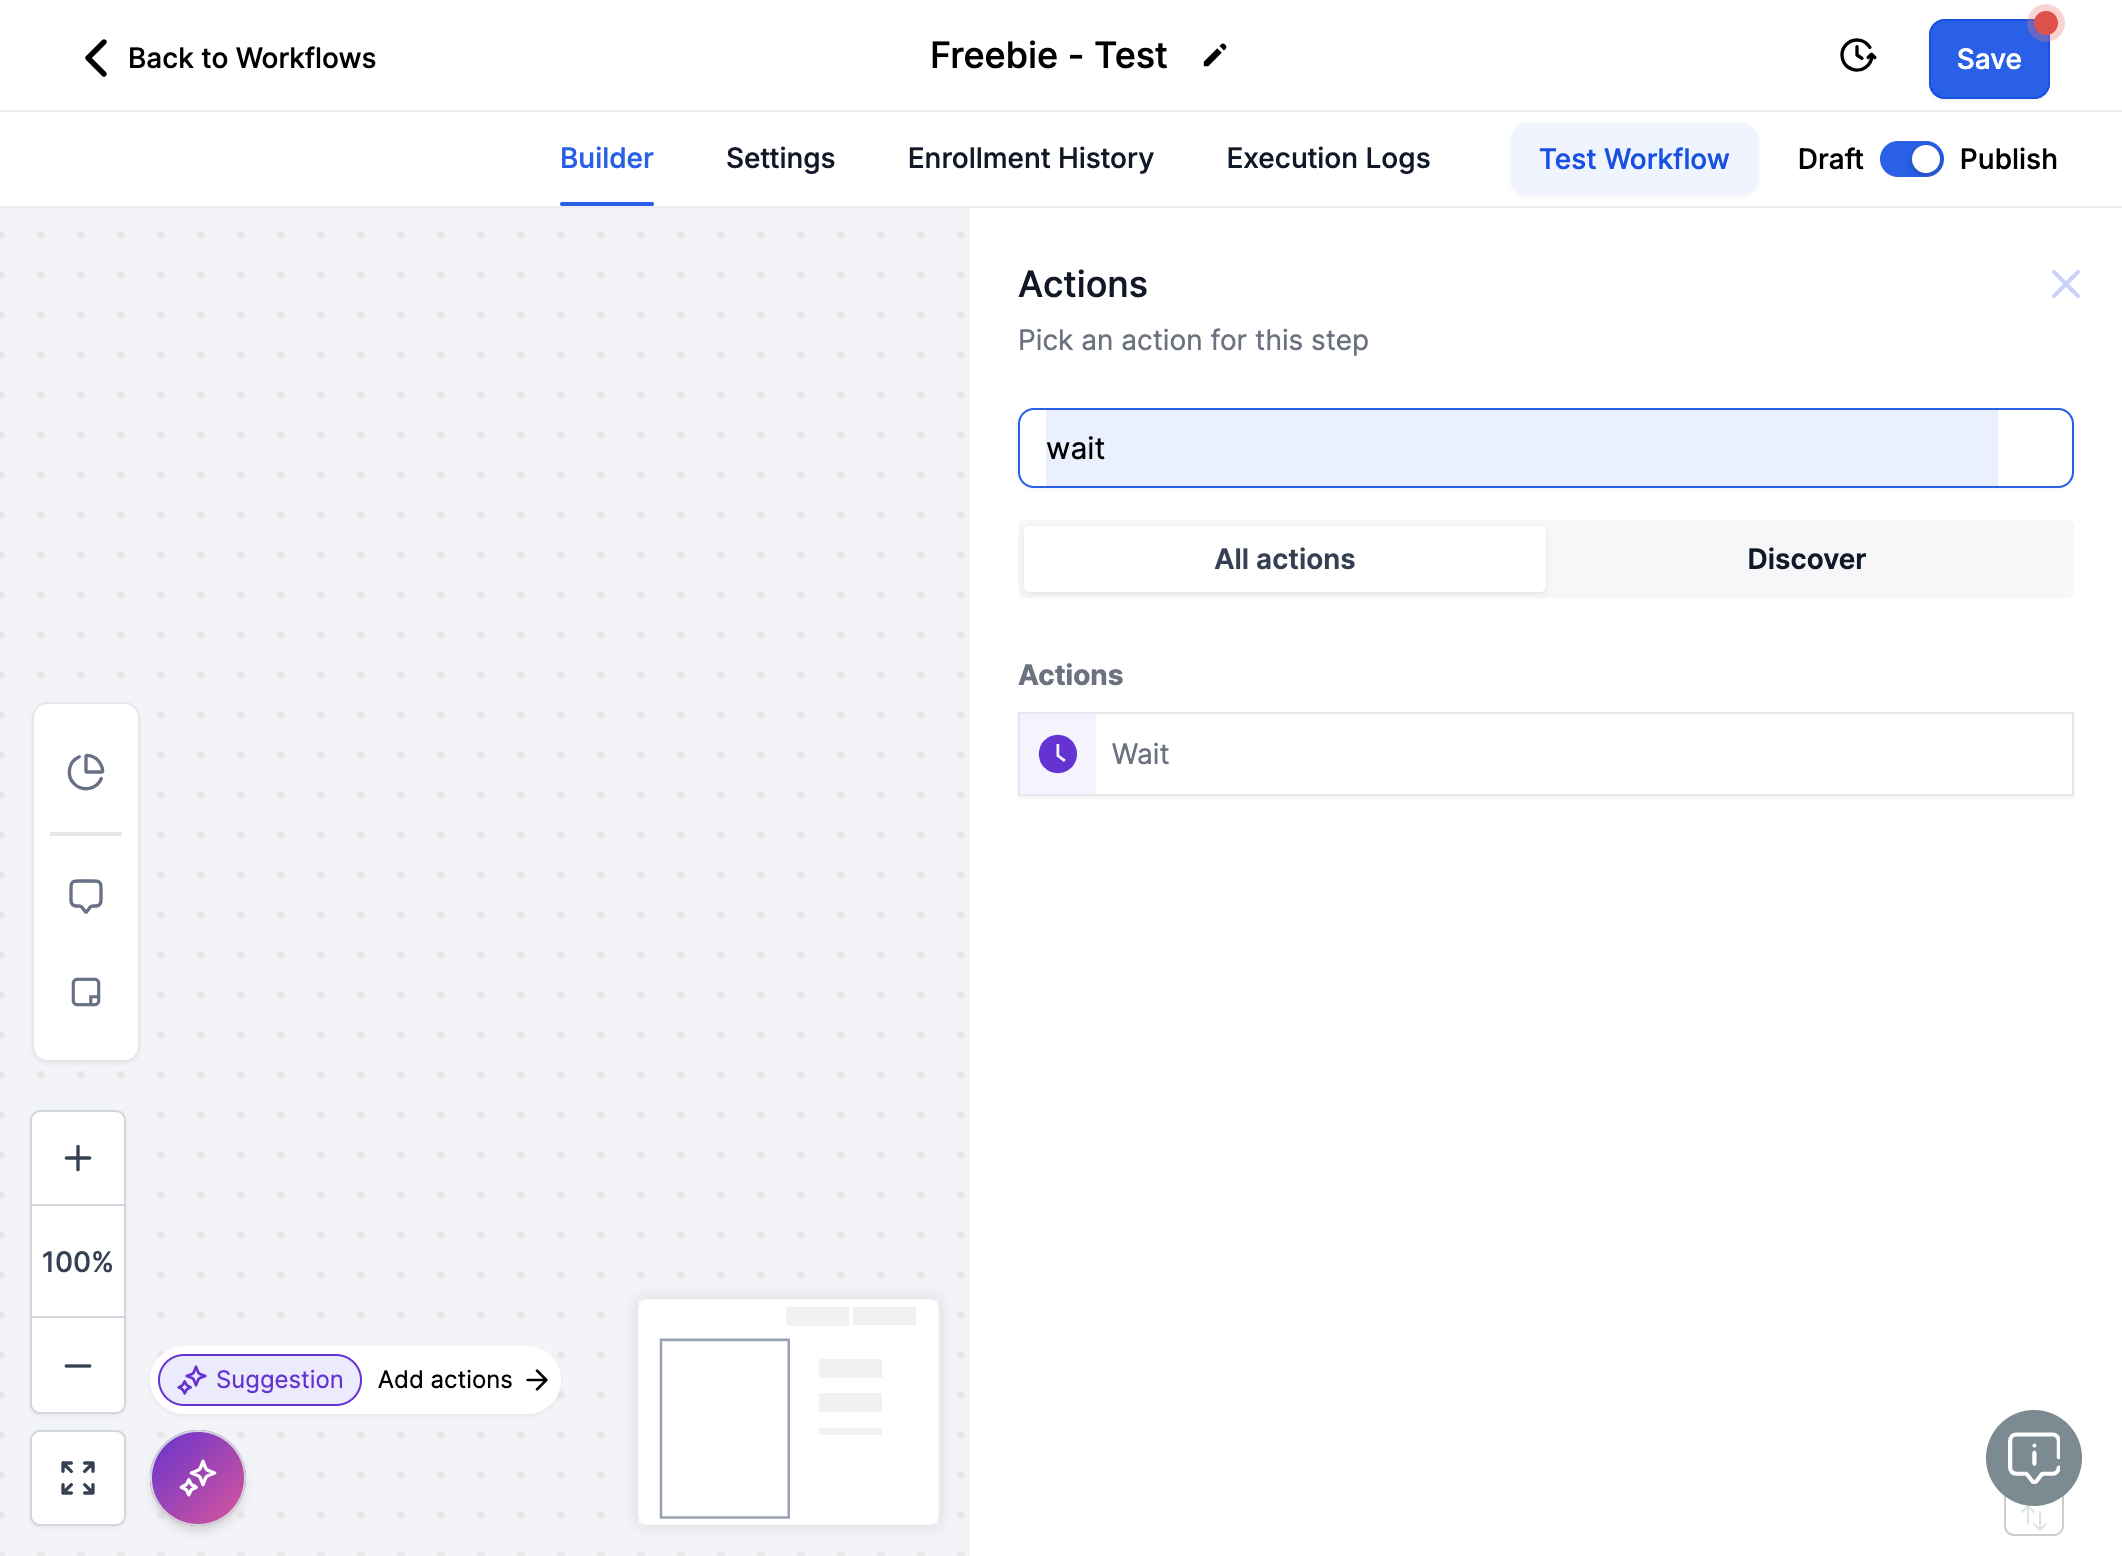Click the Test Workflow button
This screenshot has height=1556, width=2122.
pos(1633,159)
